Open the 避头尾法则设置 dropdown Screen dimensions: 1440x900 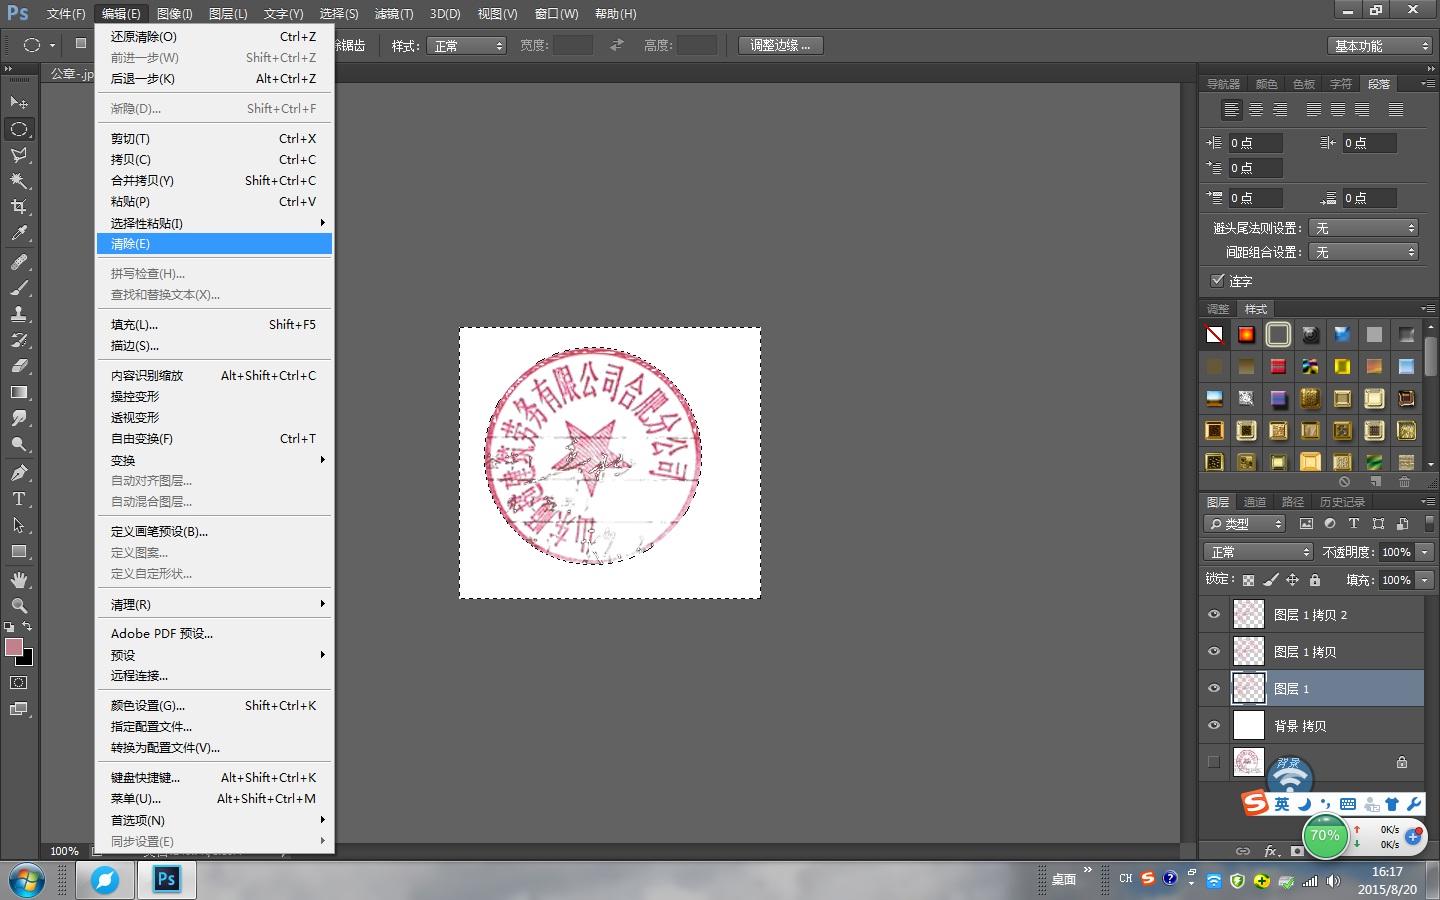tap(1363, 228)
